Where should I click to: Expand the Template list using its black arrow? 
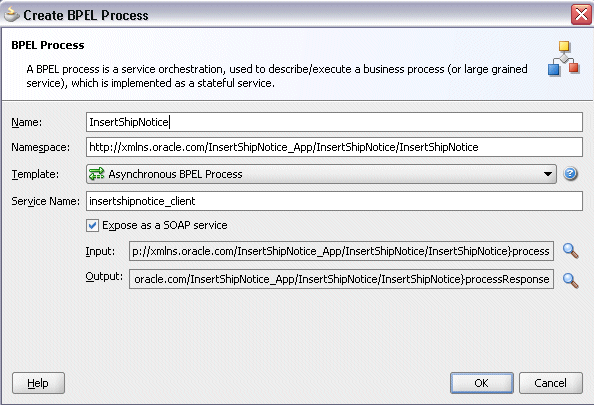pyautogui.click(x=548, y=174)
